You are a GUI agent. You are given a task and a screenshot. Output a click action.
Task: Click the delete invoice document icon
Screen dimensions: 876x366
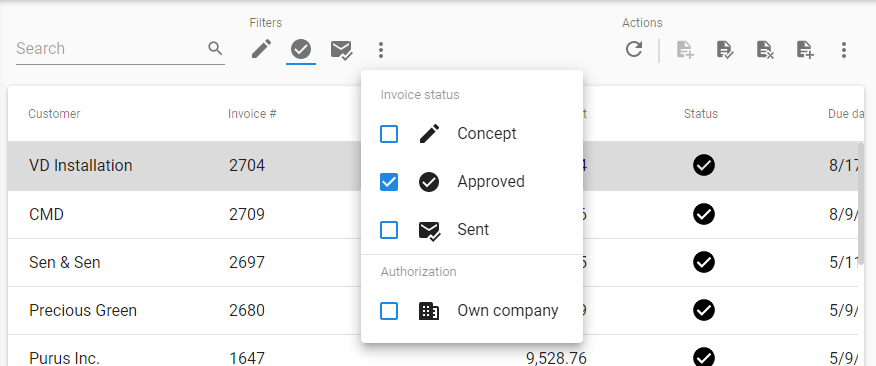[x=765, y=50]
